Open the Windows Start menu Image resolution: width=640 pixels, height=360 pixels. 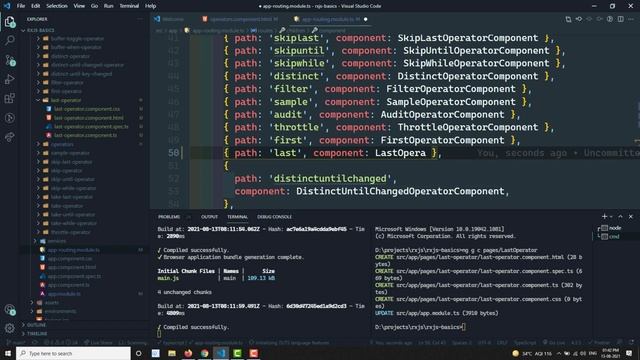click(x=7, y=353)
